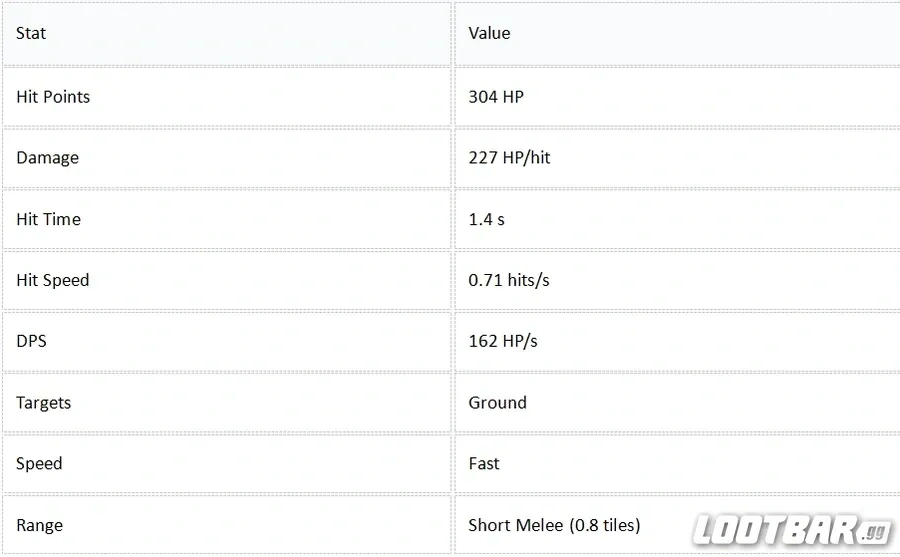This screenshot has width=900, height=557.
Task: Click the LOOTBAR.gg watermark logo
Action: 793,530
